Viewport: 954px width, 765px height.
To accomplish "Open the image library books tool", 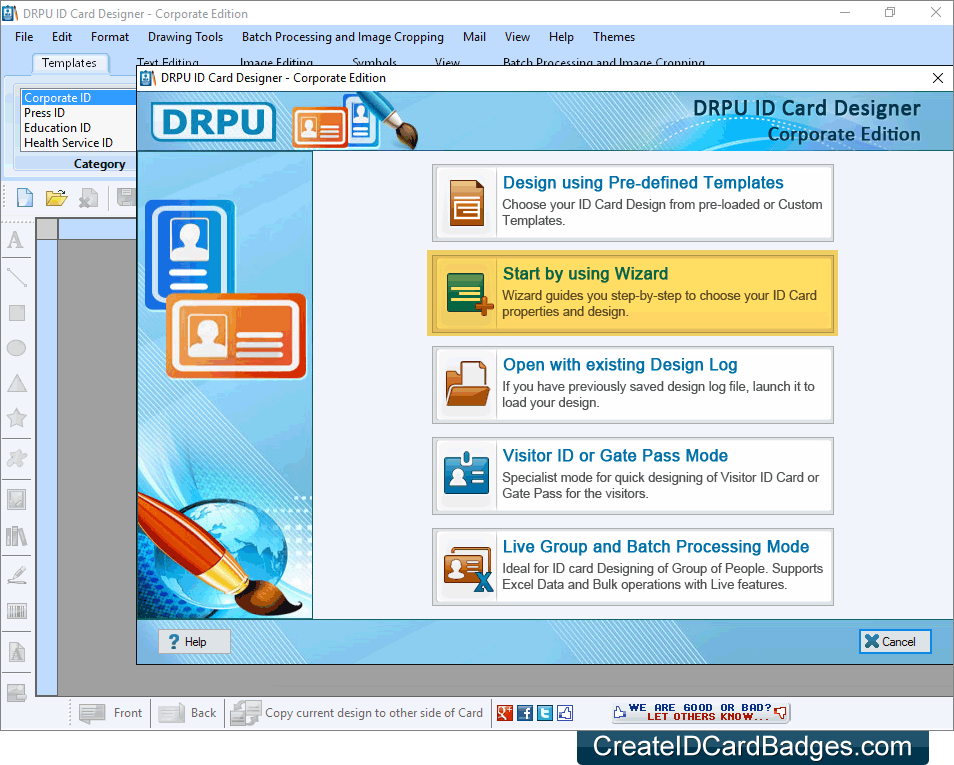I will point(16,536).
